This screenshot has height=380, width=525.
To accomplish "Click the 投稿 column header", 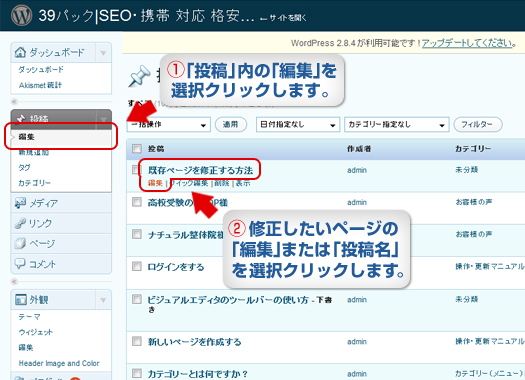I will pyautogui.click(x=156, y=149).
